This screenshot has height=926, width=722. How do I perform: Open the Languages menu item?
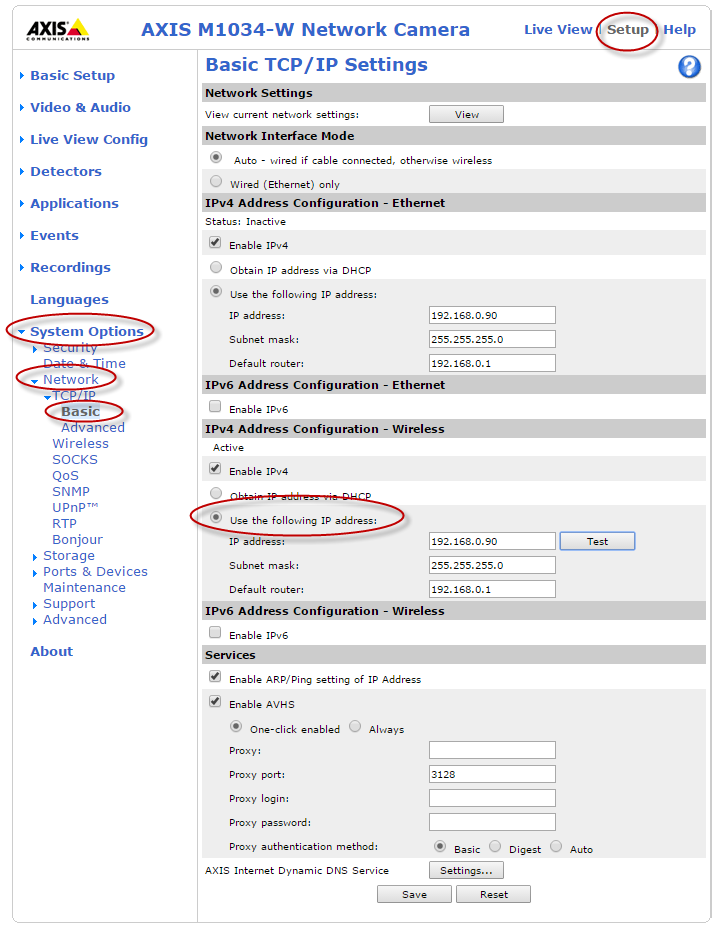[x=69, y=299]
